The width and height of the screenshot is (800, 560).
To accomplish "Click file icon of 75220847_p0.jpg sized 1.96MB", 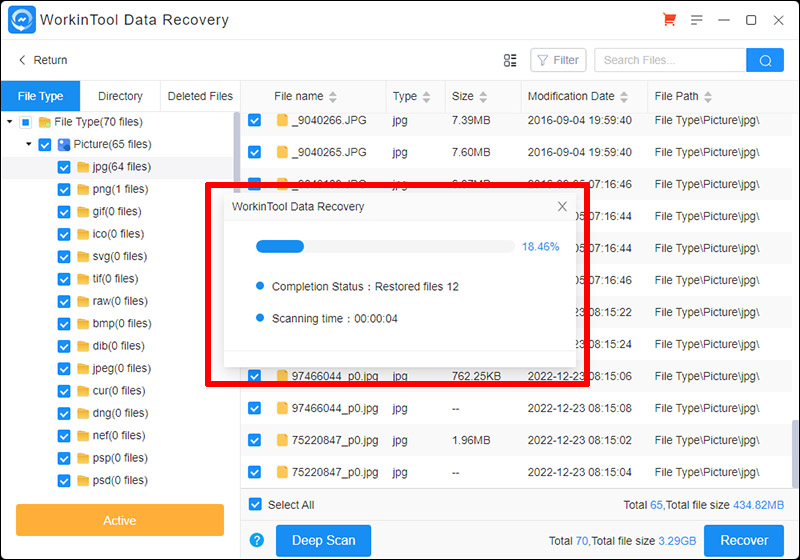I will (x=282, y=440).
